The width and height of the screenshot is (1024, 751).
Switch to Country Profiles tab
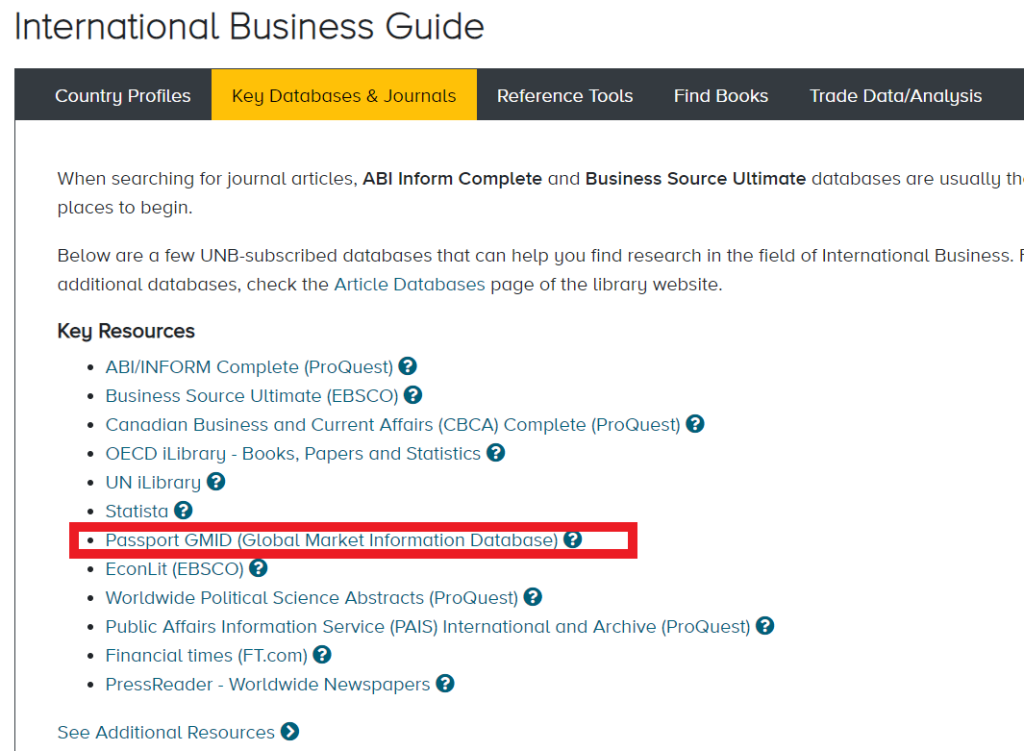click(x=123, y=96)
